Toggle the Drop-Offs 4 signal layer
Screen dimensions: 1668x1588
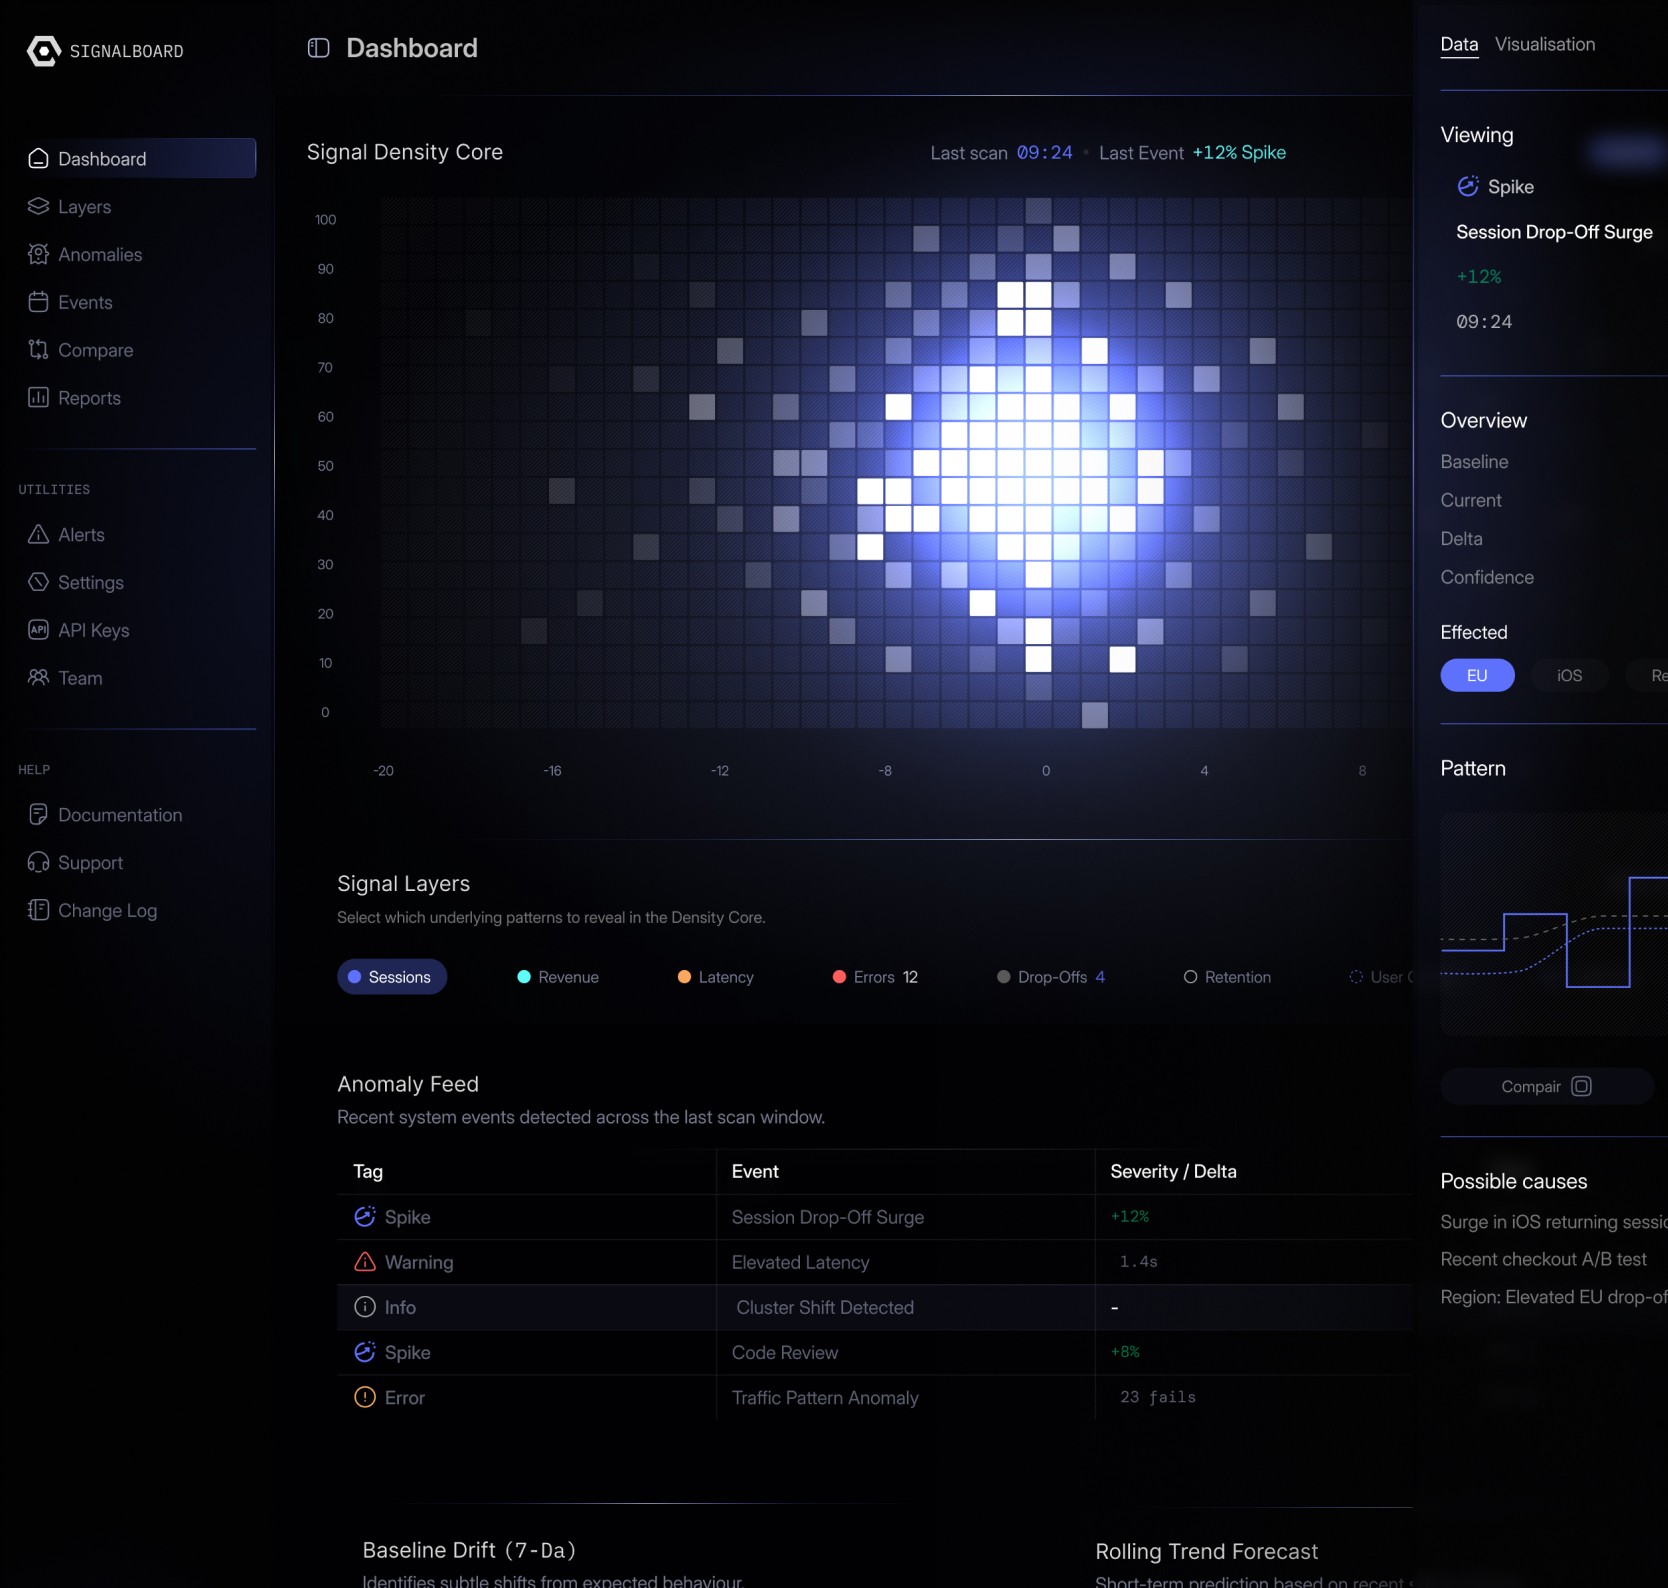pyautogui.click(x=1051, y=977)
